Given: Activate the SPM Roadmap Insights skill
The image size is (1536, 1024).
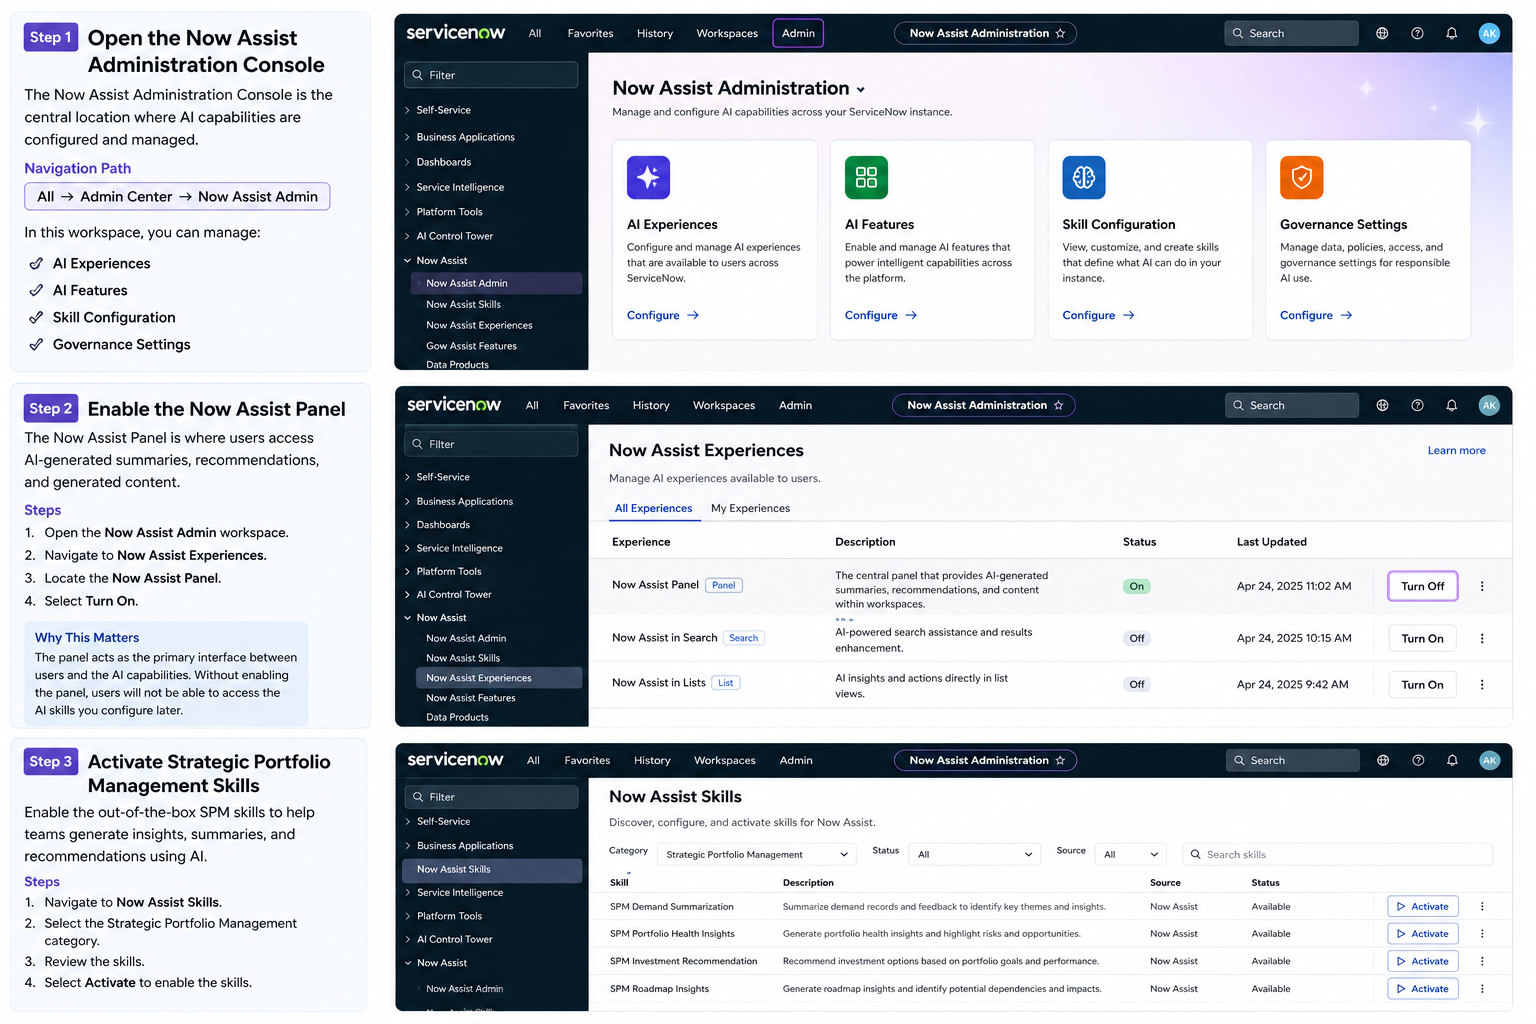Looking at the screenshot, I should pos(1423,989).
